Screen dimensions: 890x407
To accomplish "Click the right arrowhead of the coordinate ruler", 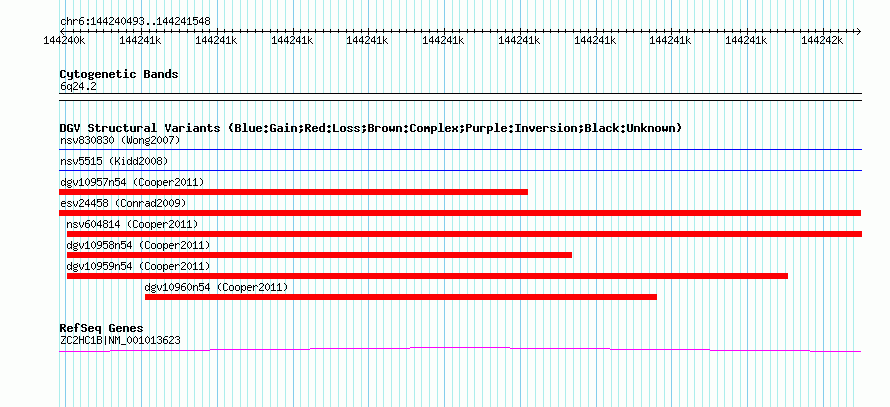I will coord(858,31).
